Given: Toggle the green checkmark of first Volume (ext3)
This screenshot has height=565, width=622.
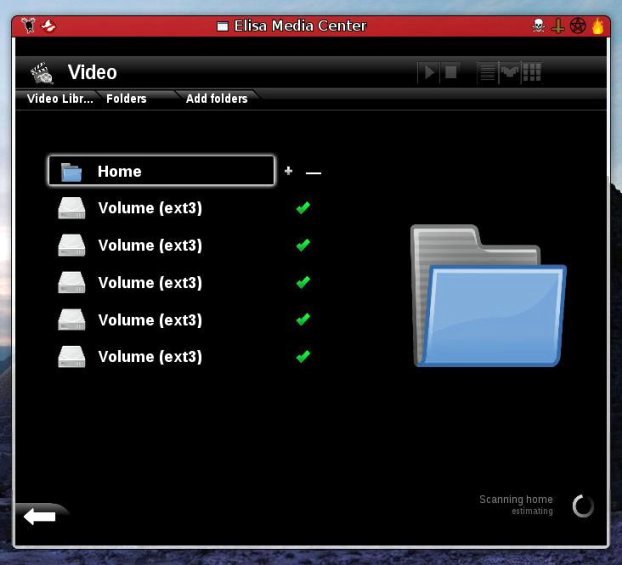Looking at the screenshot, I should [x=303, y=208].
